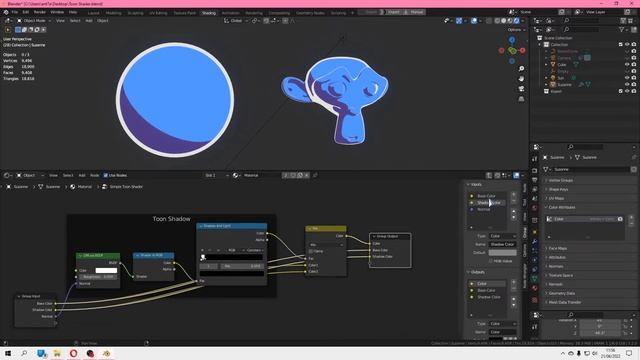Image resolution: width=640 pixels, height=360 pixels.
Task: Open the ColorRamp Constant interpolation dropdown
Action: tap(254, 250)
